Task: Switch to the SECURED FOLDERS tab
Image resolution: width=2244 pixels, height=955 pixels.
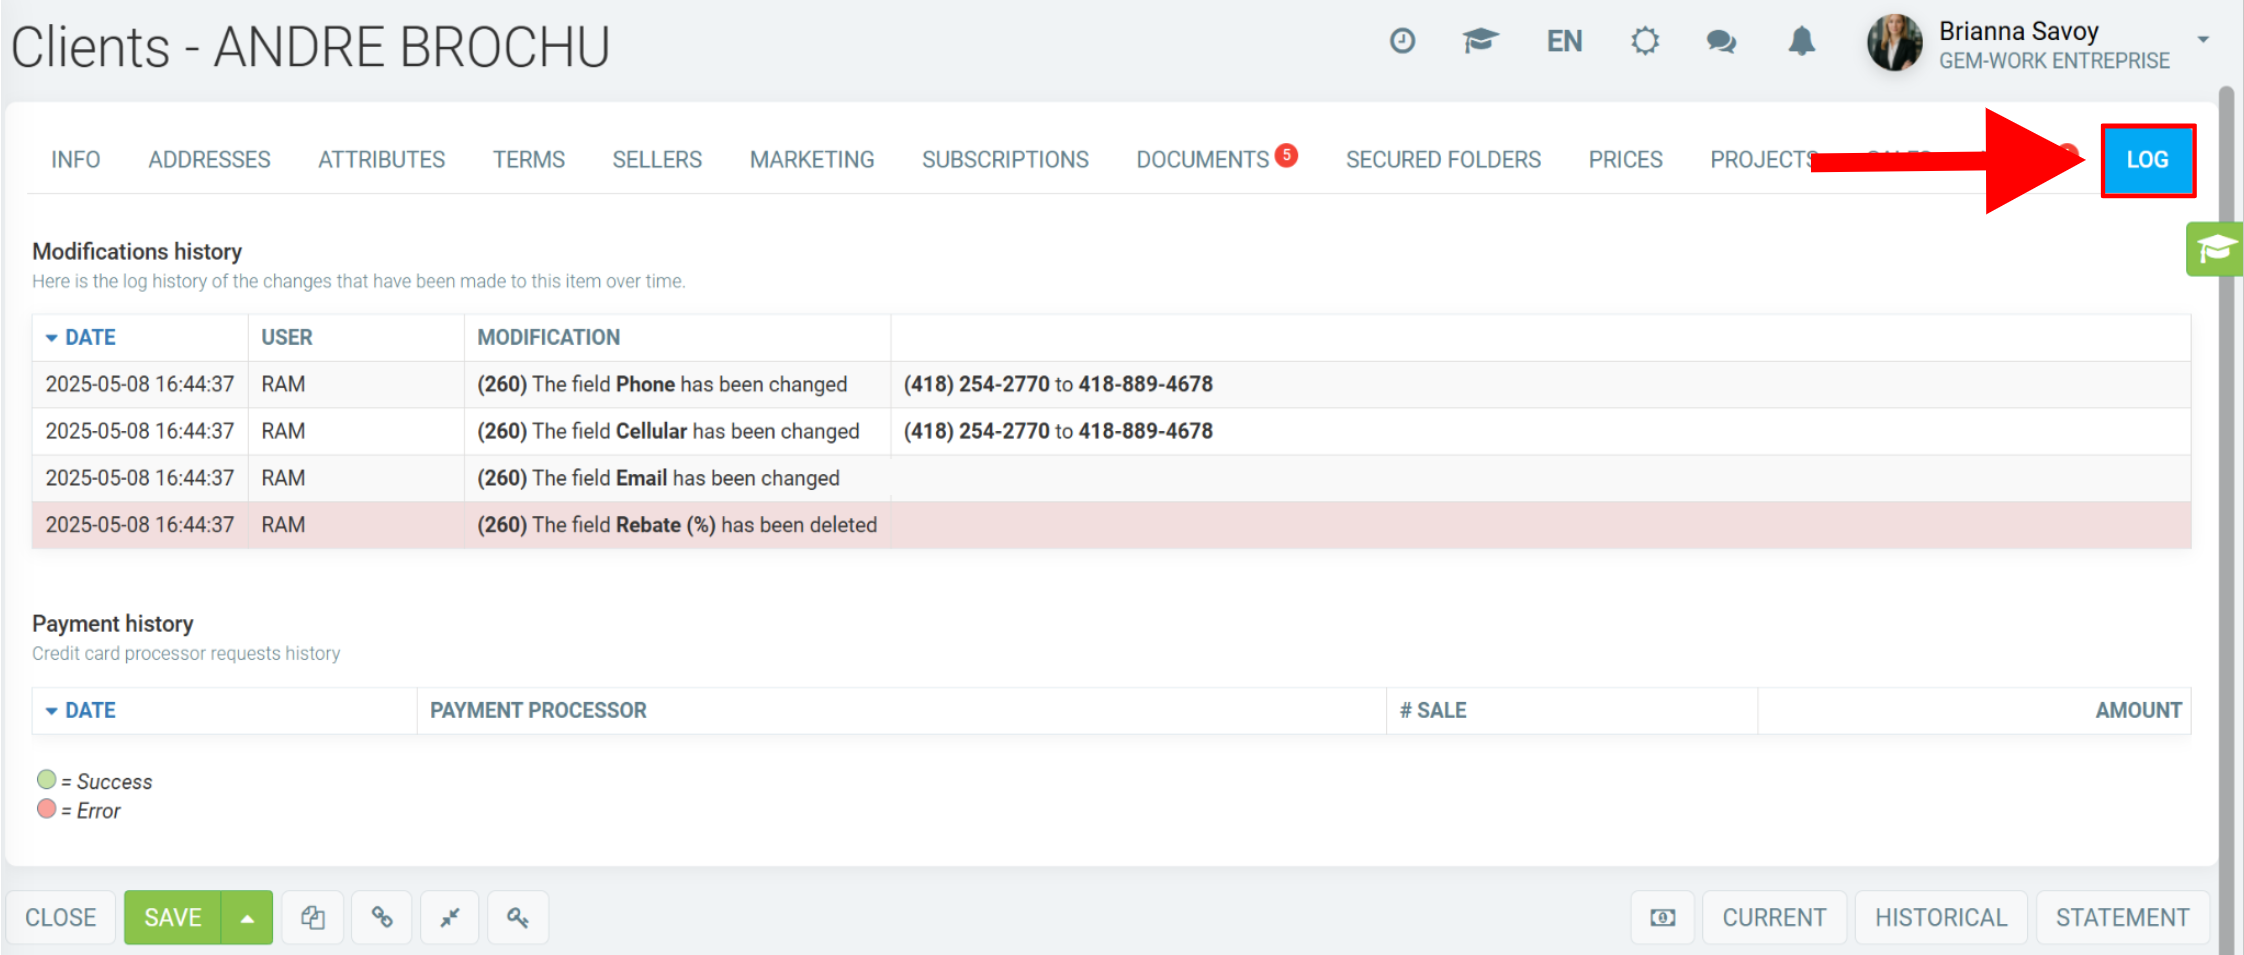Action: click(1443, 159)
